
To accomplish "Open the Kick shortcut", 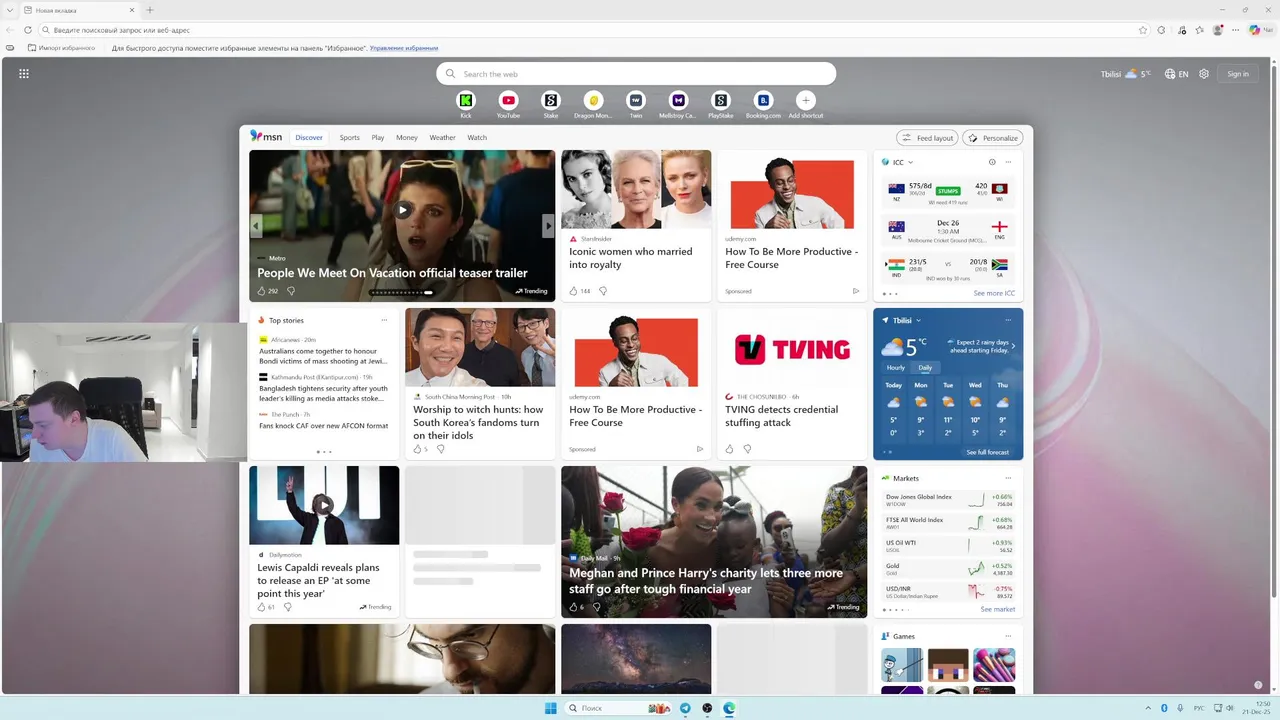I will (x=466, y=100).
